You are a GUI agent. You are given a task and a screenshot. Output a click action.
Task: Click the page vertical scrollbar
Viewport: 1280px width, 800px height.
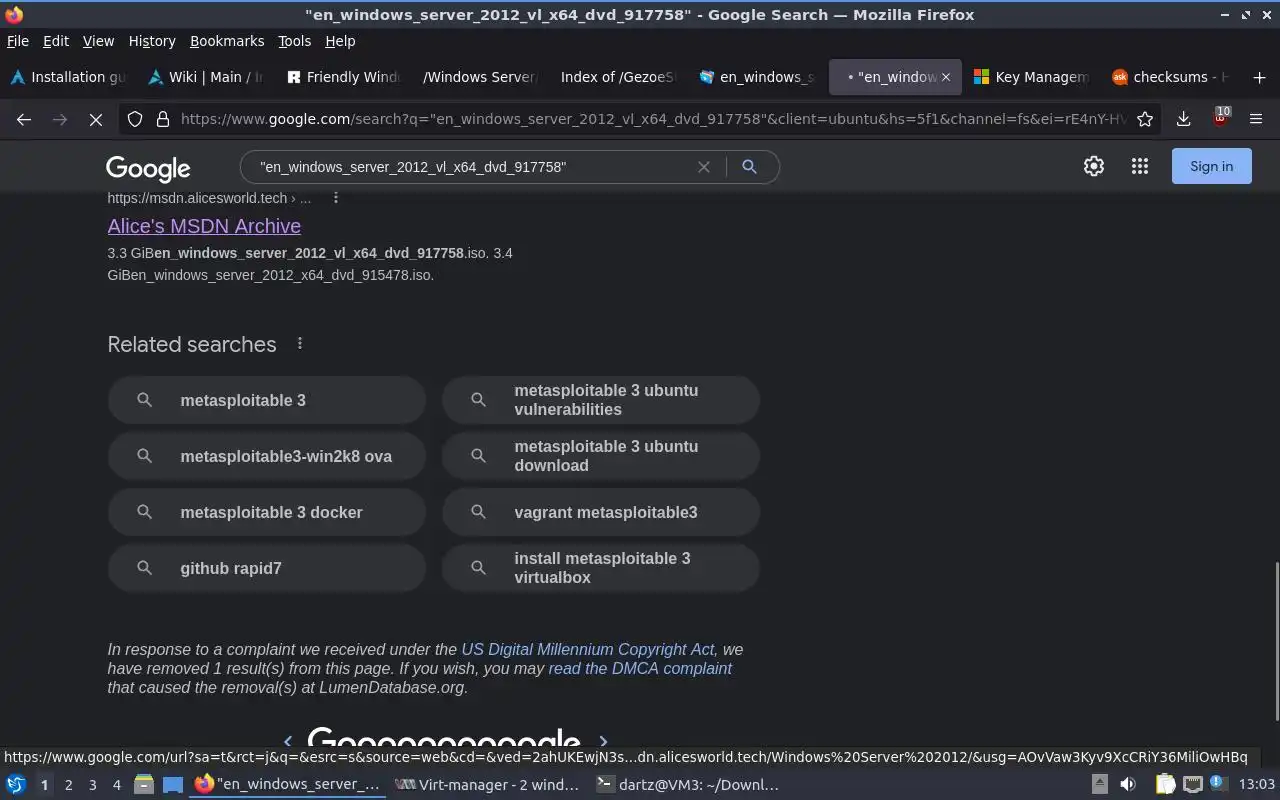[1275, 640]
